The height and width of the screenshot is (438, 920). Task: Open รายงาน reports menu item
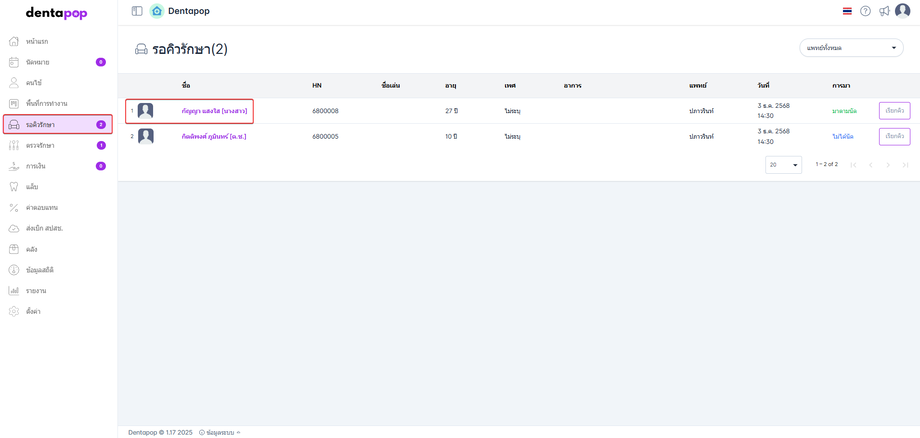(58, 291)
